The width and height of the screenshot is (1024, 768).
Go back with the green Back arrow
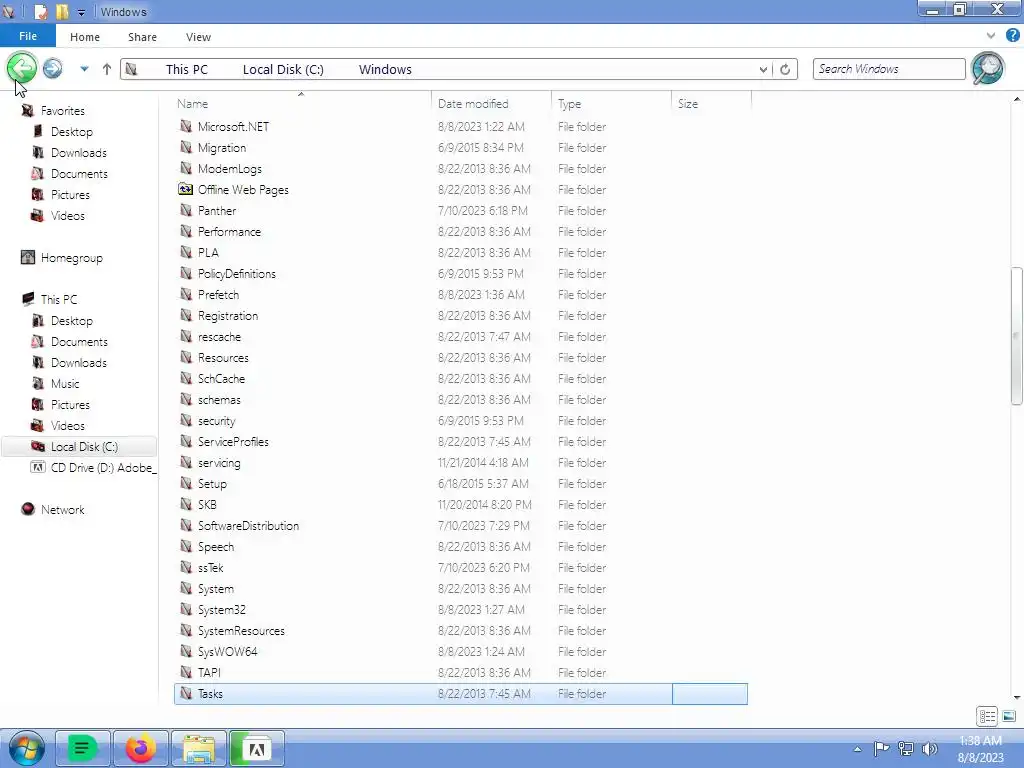(22, 67)
